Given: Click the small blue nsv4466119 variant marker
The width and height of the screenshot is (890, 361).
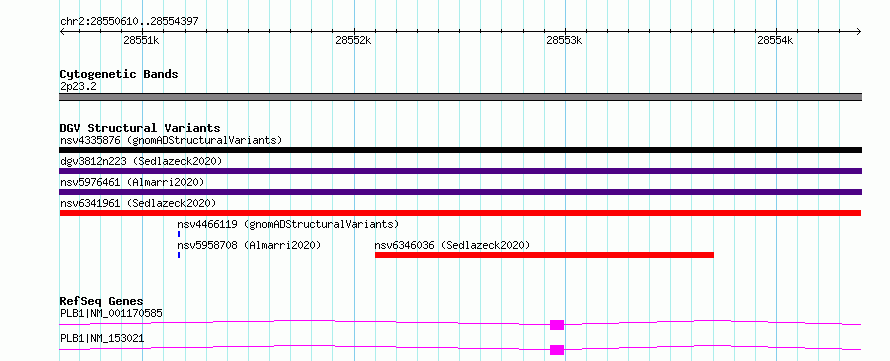Looking at the screenshot, I should (179, 234).
